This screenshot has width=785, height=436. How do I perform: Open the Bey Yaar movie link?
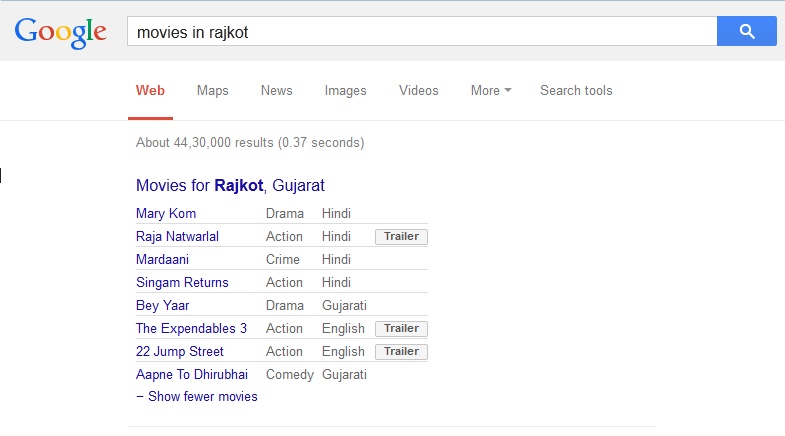point(162,306)
